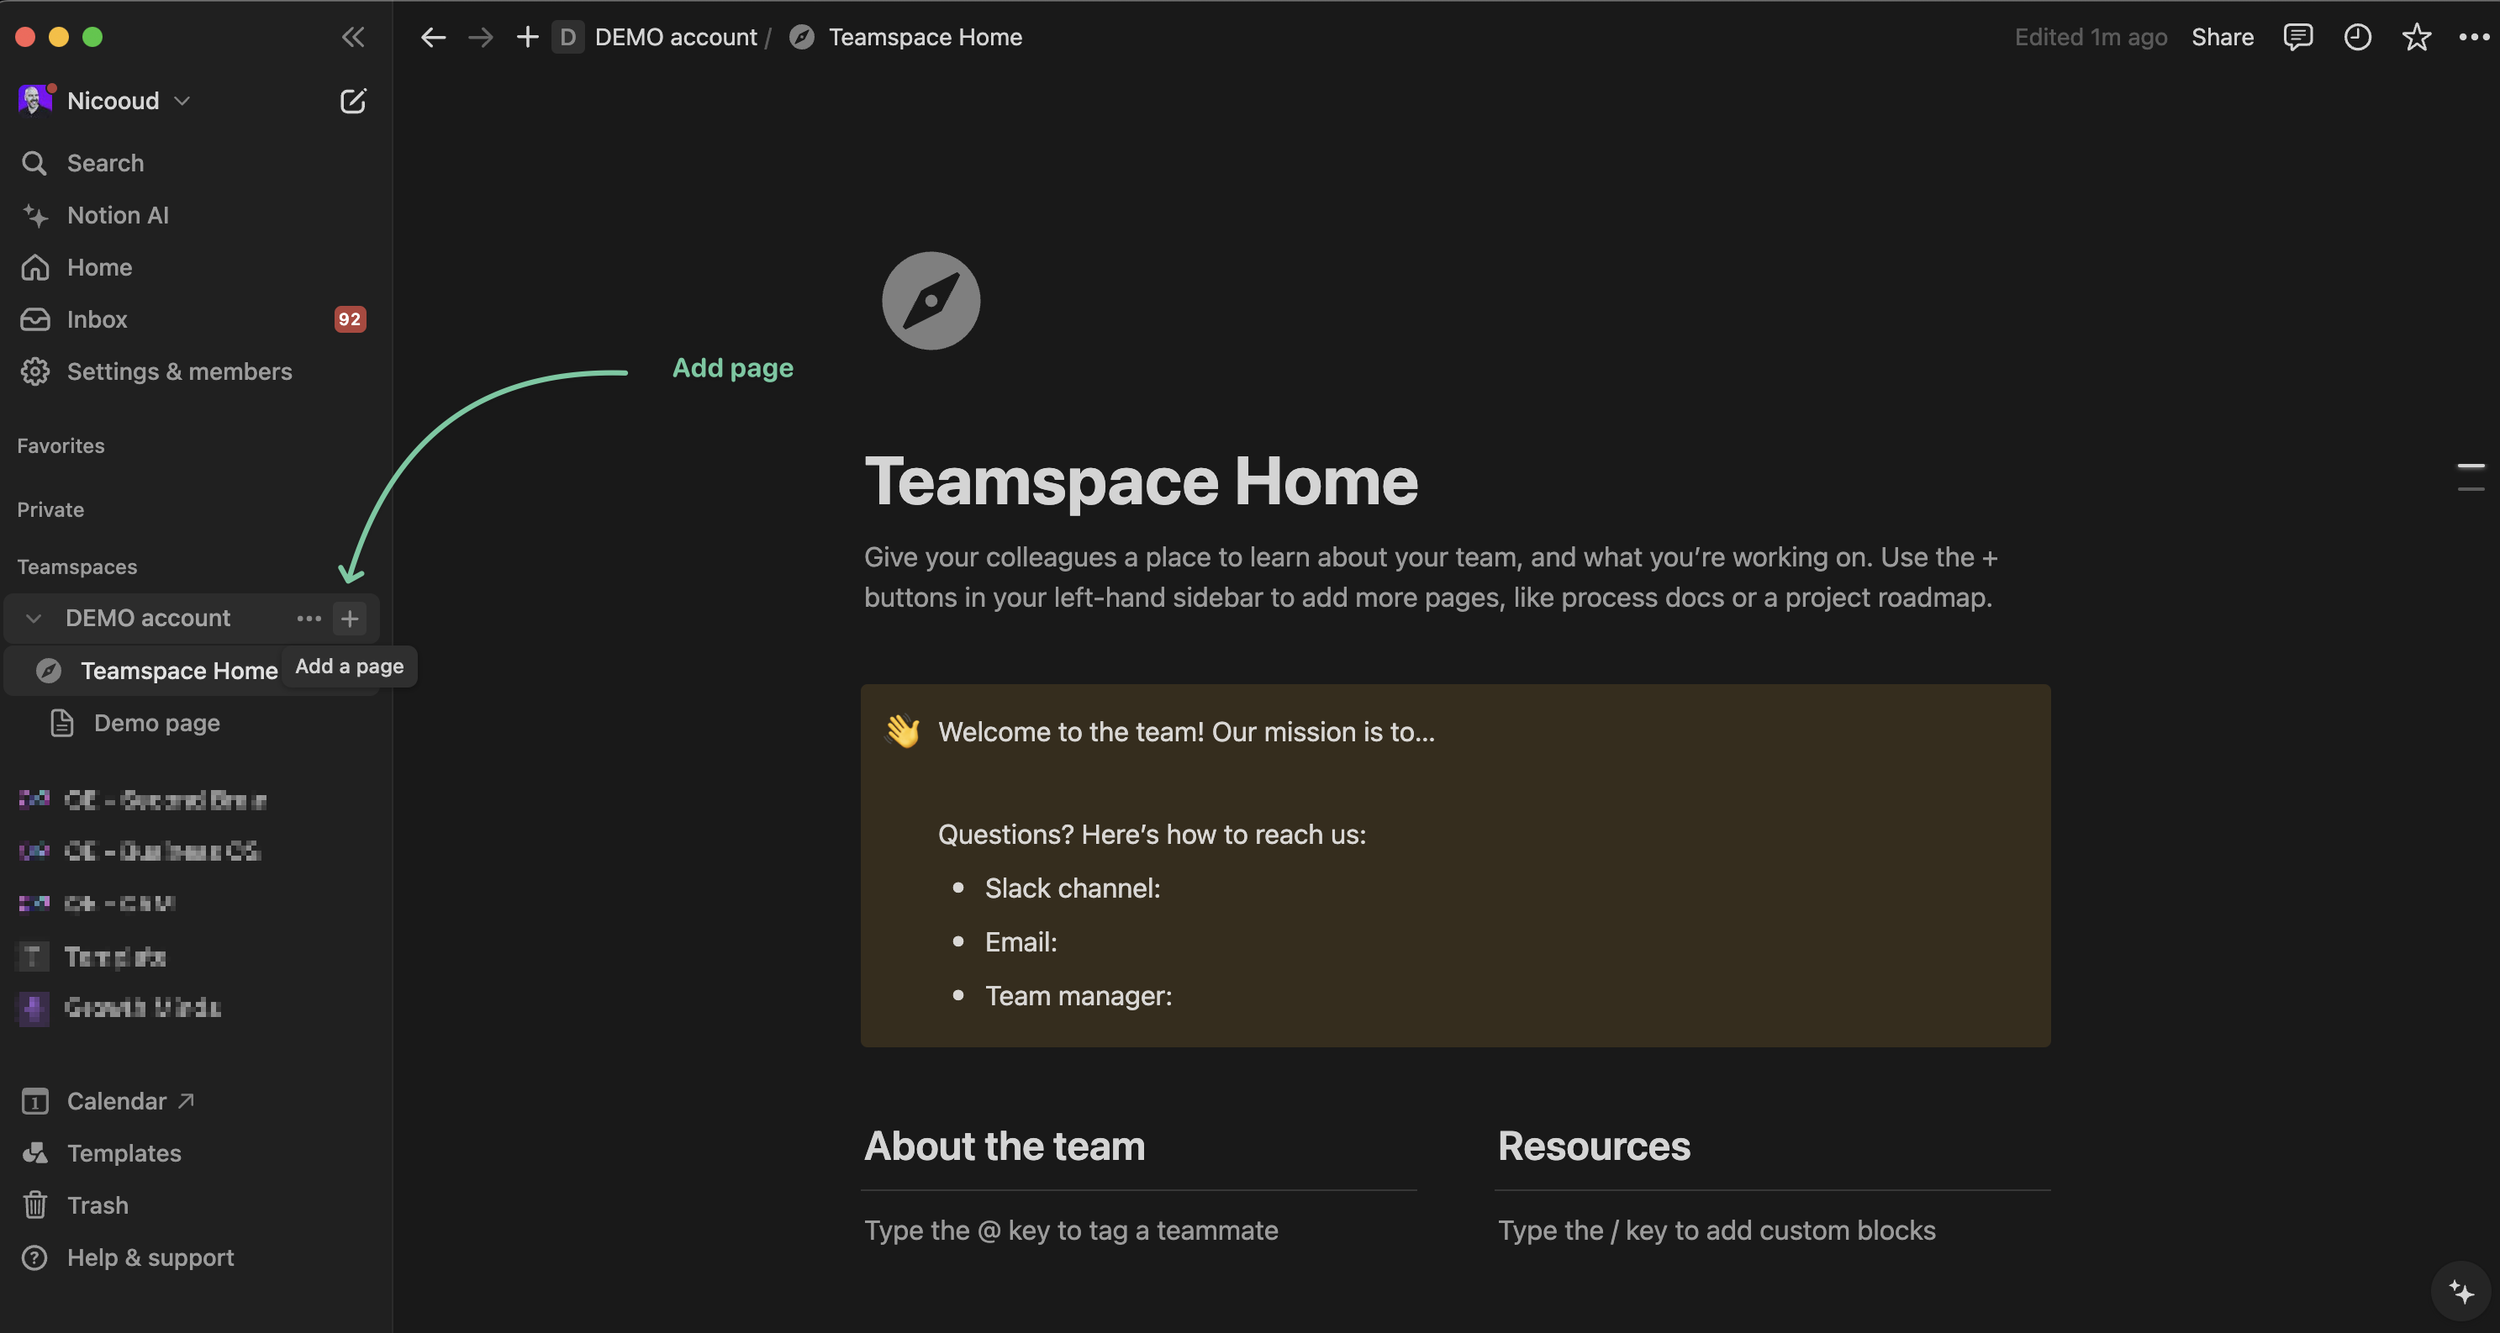Open comments panel icon in top bar
Image resolution: width=2500 pixels, height=1333 pixels.
[x=2297, y=37]
